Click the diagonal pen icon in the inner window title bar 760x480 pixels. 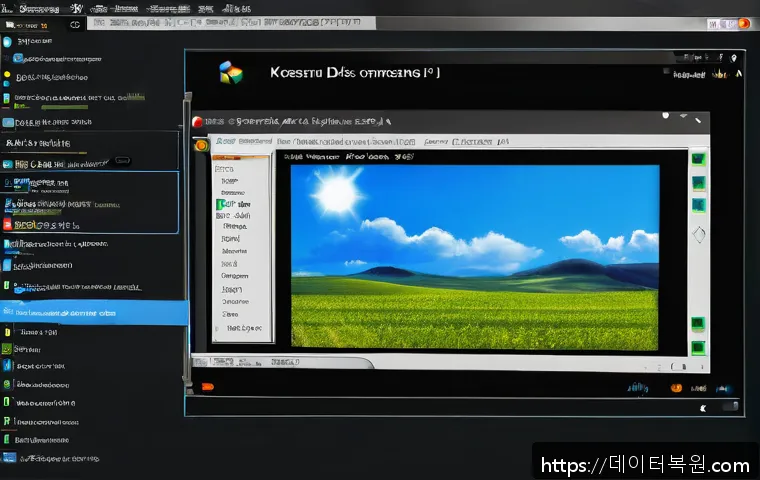[698, 120]
